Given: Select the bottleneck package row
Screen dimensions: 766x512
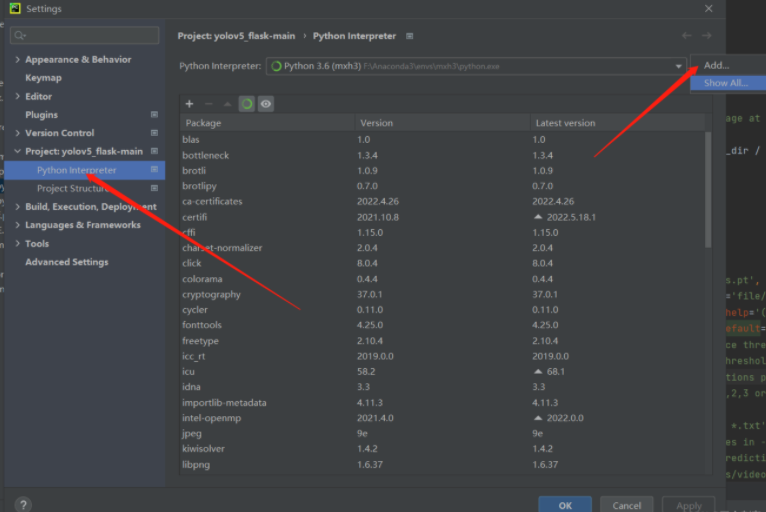Looking at the screenshot, I should pyautogui.click(x=443, y=155).
